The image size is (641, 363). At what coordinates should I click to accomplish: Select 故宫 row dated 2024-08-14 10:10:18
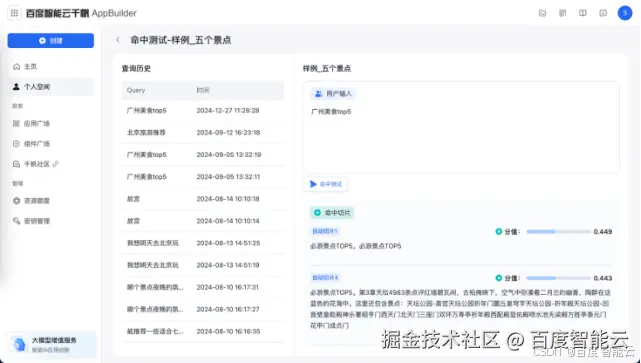coord(203,199)
